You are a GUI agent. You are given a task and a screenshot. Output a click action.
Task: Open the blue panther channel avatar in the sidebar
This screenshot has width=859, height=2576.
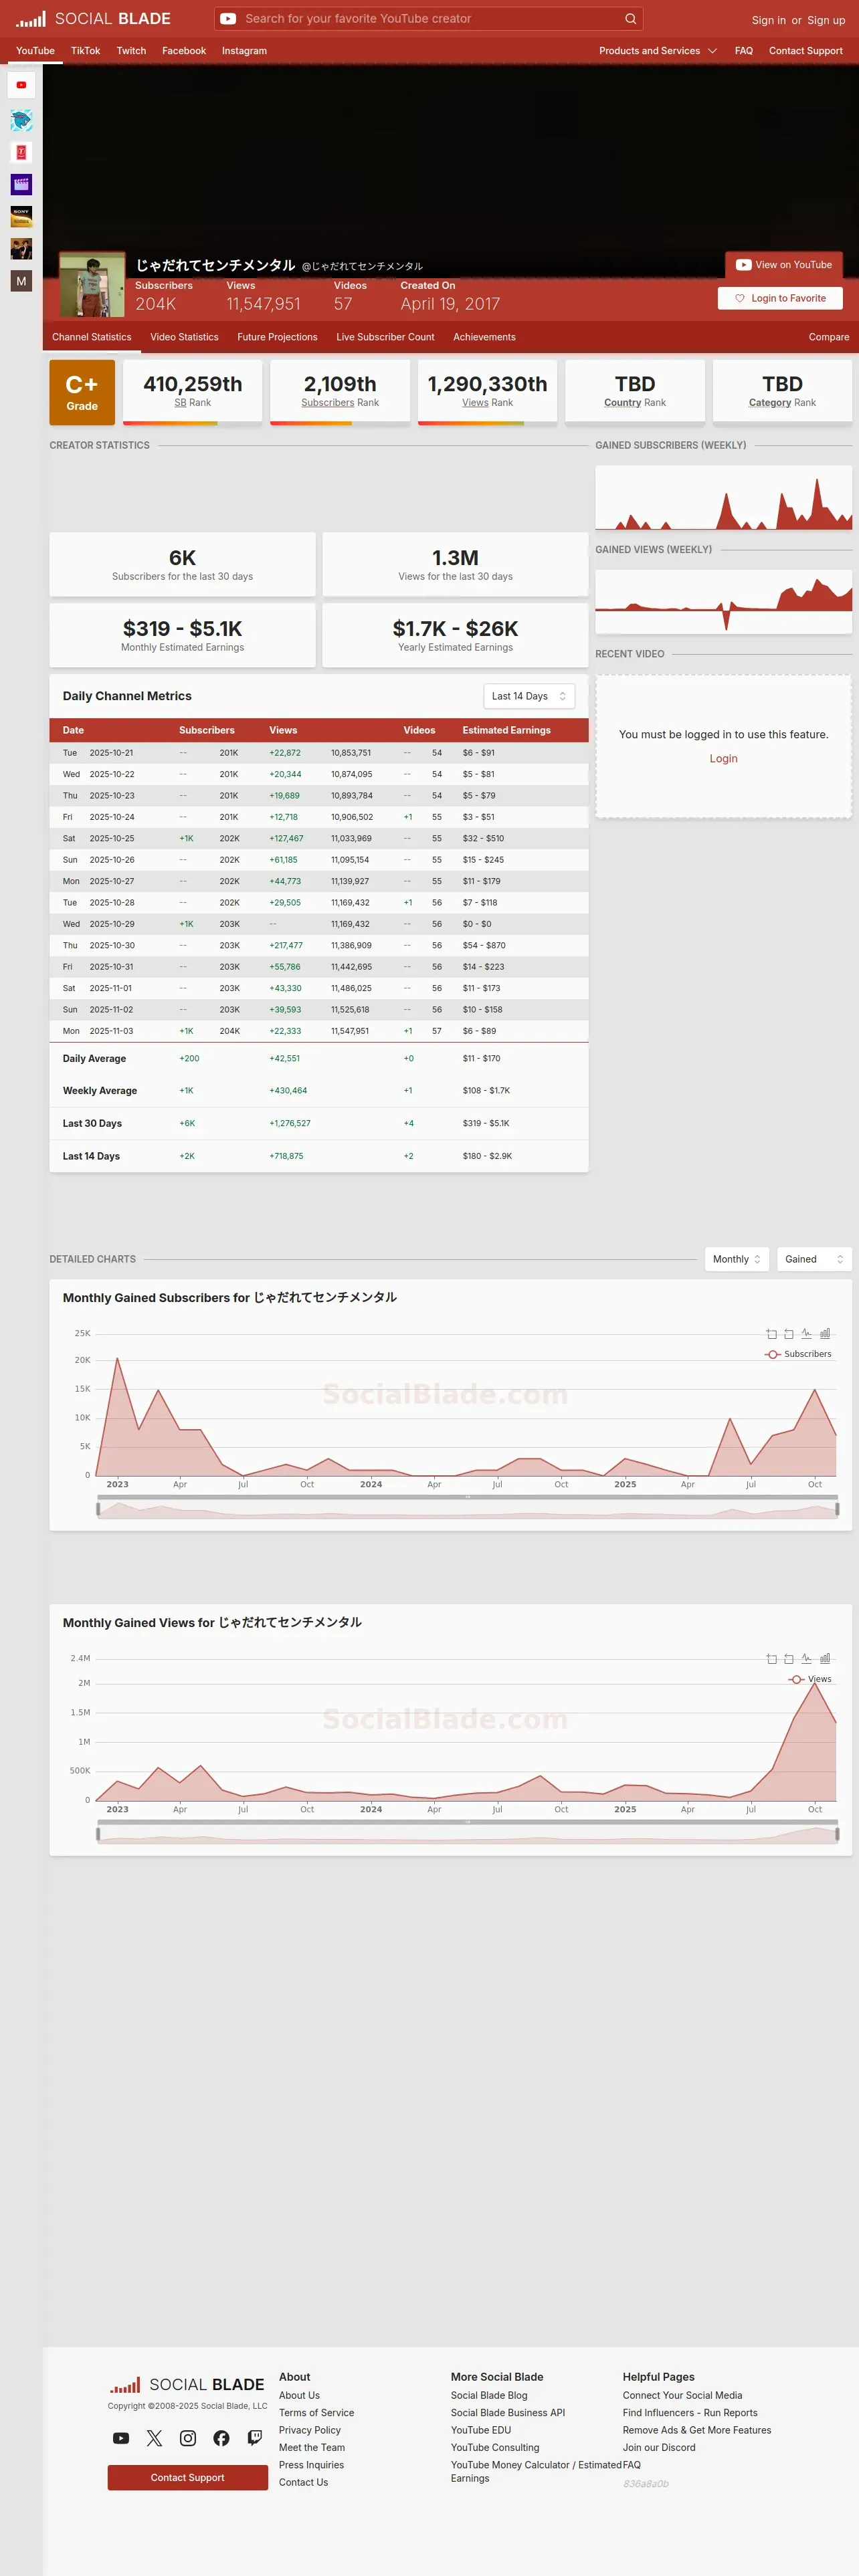(x=21, y=120)
